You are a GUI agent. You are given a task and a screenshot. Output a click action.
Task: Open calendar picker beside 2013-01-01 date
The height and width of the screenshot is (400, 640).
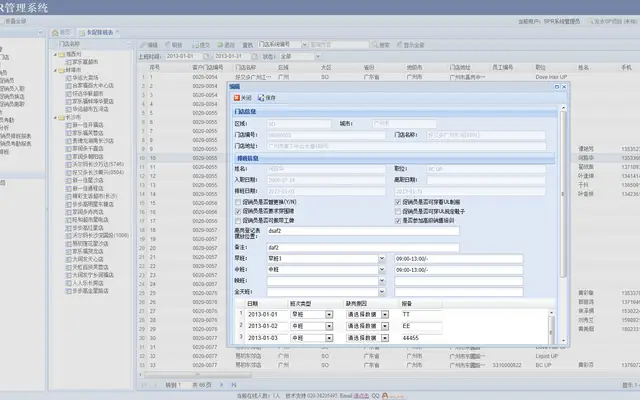pyautogui.click(x=206, y=56)
